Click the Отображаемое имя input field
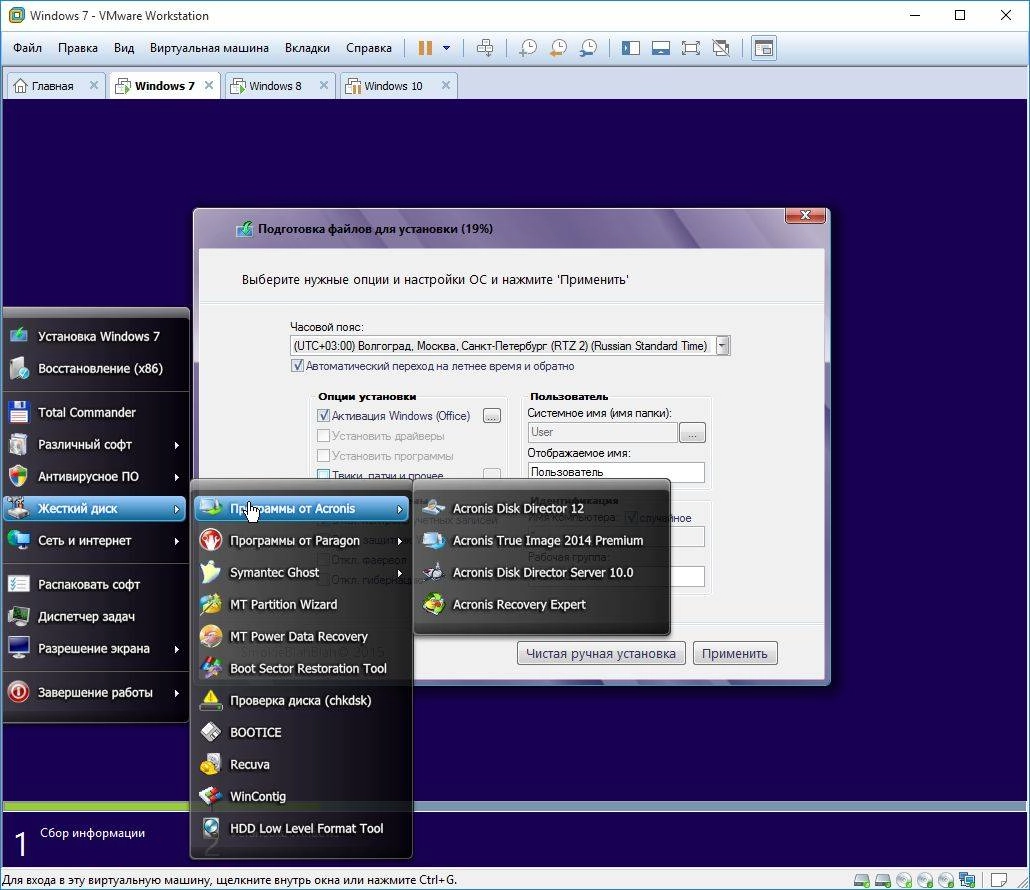This screenshot has width=1030, height=890. [616, 472]
